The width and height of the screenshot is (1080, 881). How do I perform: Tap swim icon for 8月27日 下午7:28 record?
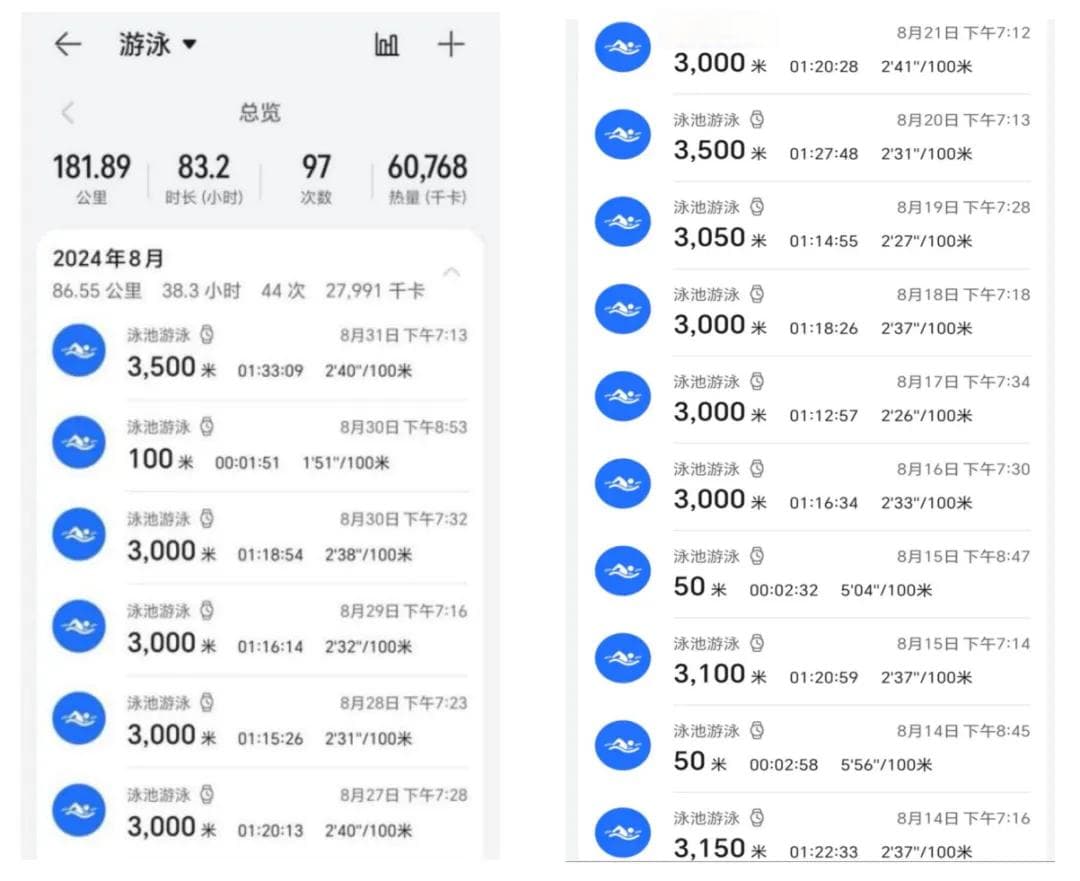click(79, 810)
